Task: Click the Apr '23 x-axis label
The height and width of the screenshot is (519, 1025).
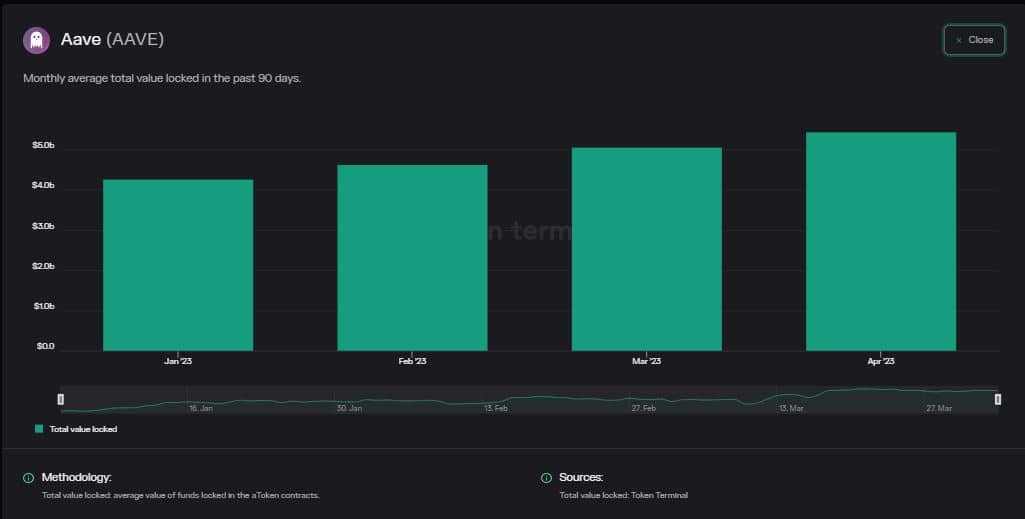Action: click(x=881, y=361)
